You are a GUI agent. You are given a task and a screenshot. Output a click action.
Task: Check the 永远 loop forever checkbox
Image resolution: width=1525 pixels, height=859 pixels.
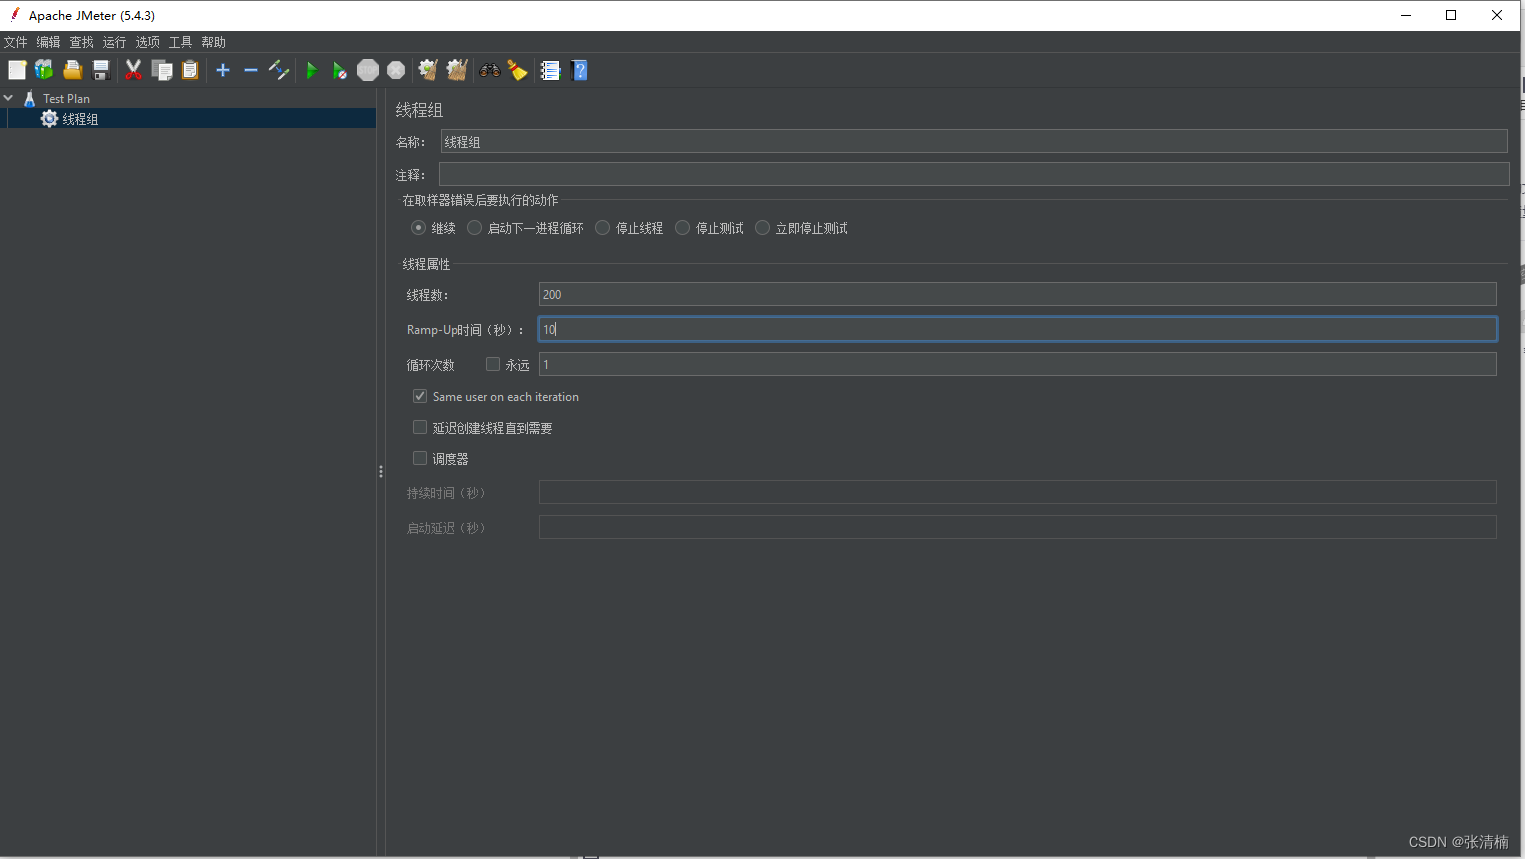pyautogui.click(x=492, y=364)
